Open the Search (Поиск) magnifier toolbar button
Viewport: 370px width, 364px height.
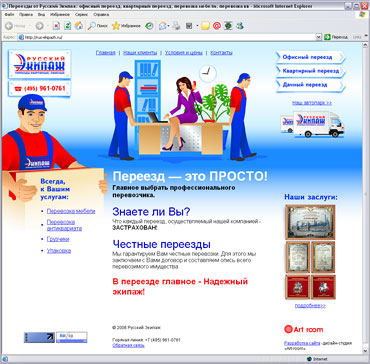point(97,26)
